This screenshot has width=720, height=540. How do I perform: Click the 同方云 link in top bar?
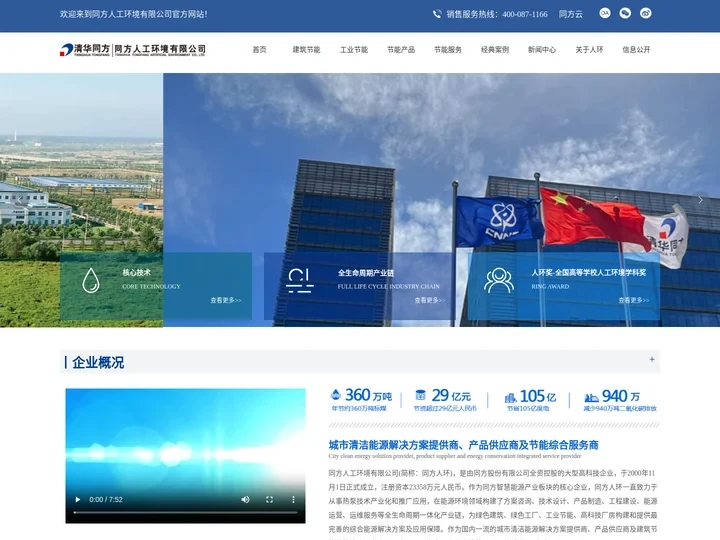coord(571,14)
